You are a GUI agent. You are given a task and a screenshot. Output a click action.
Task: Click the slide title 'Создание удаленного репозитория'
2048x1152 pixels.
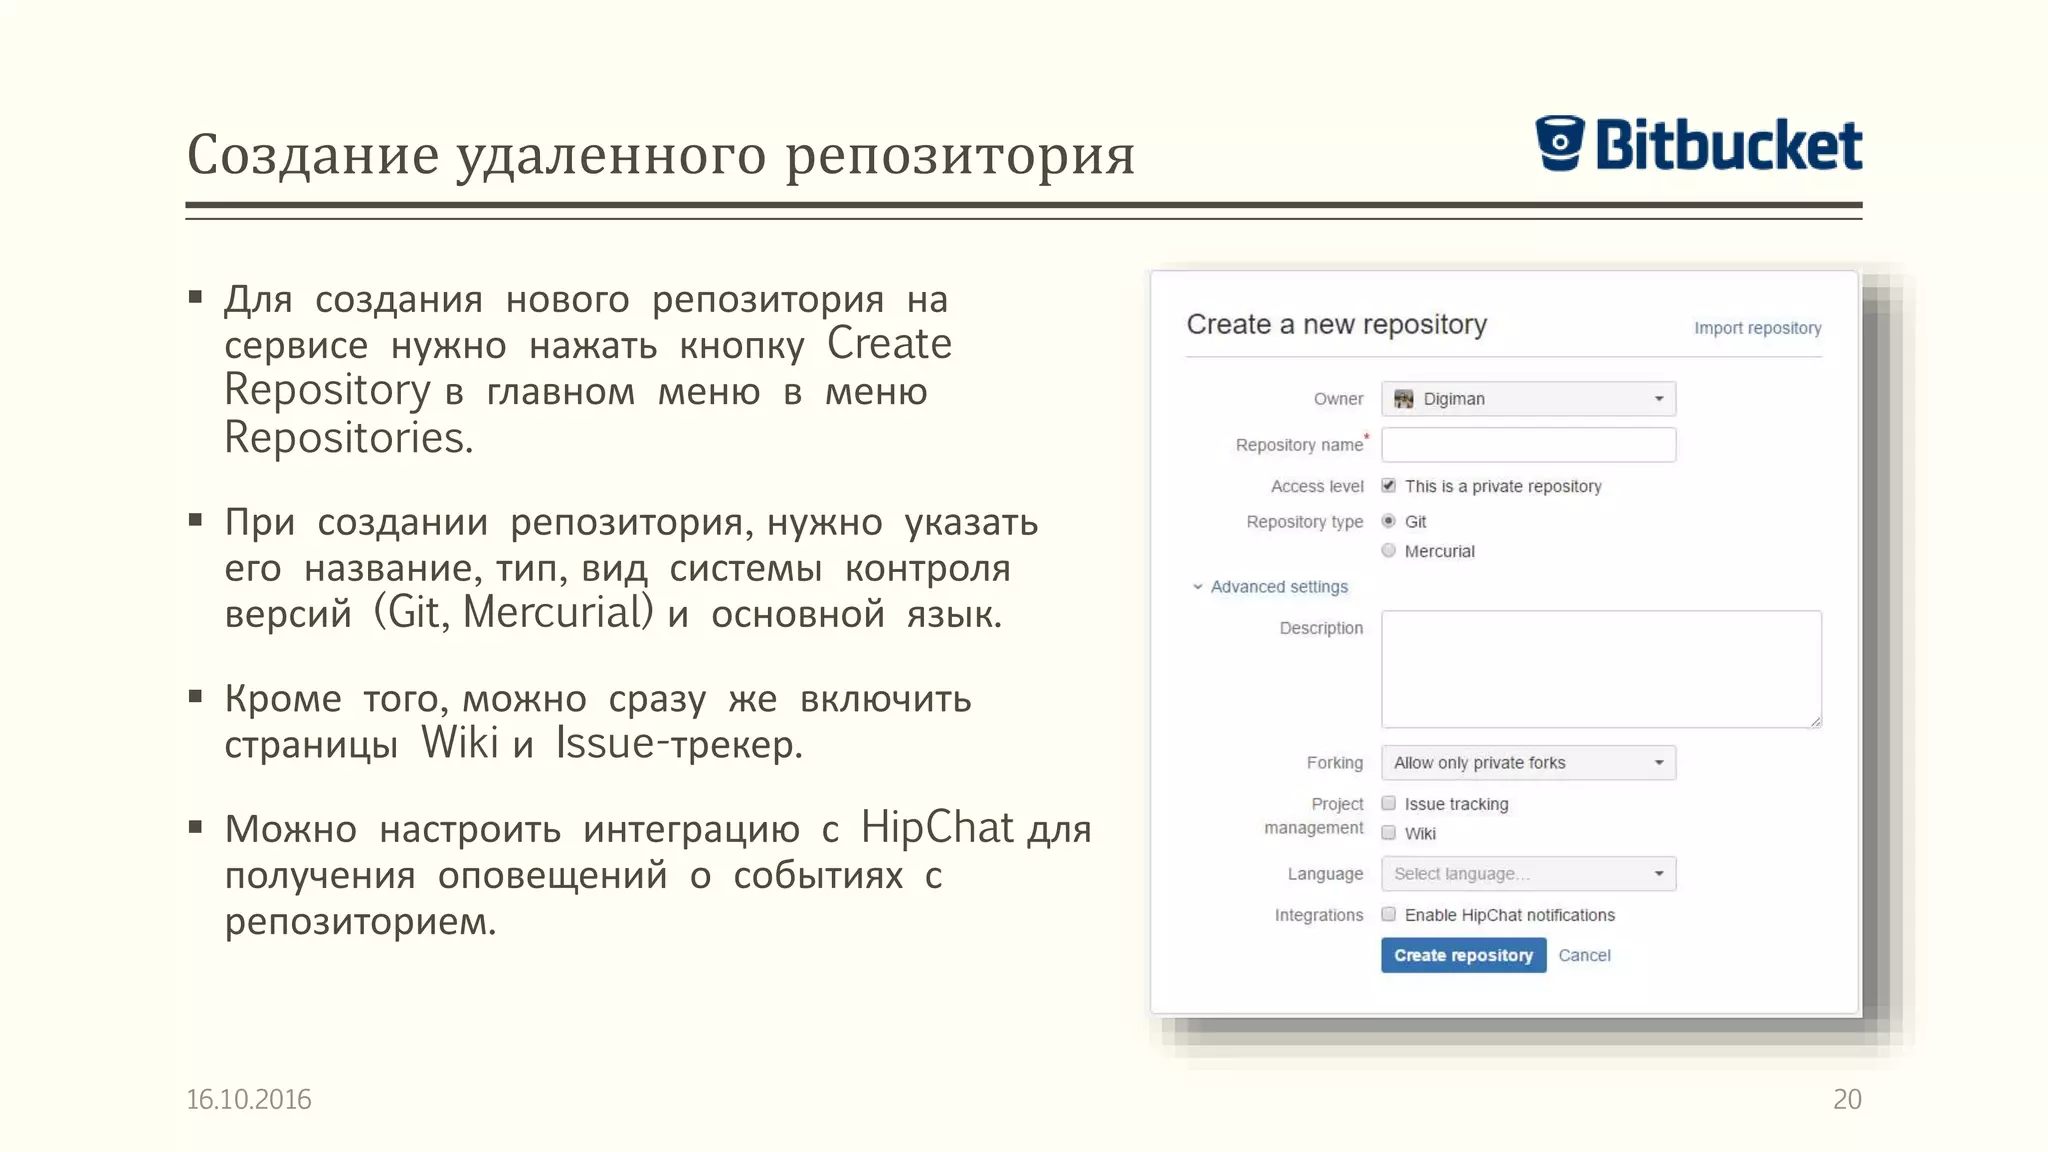click(x=661, y=156)
